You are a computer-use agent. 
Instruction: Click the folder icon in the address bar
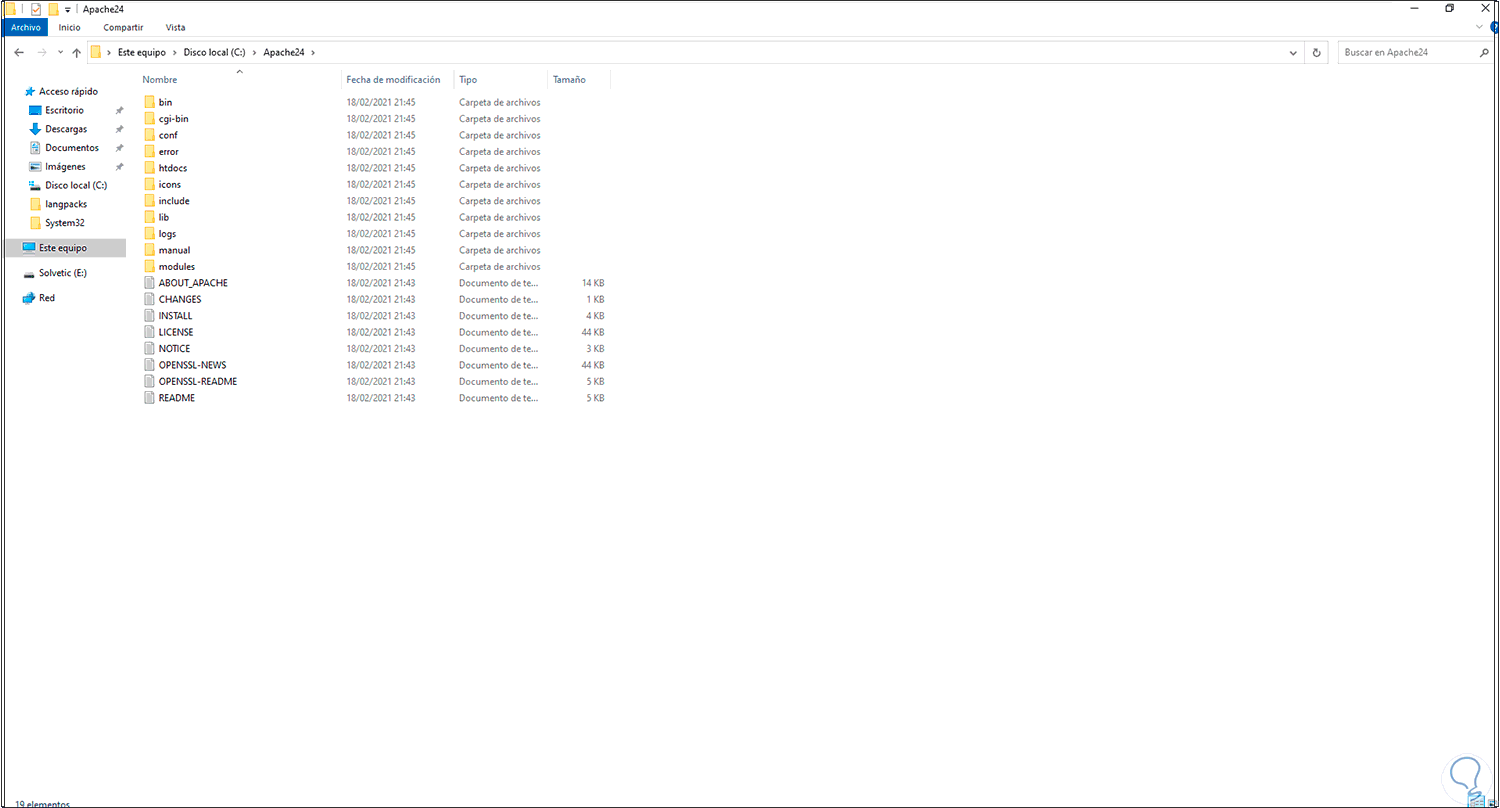(96, 52)
